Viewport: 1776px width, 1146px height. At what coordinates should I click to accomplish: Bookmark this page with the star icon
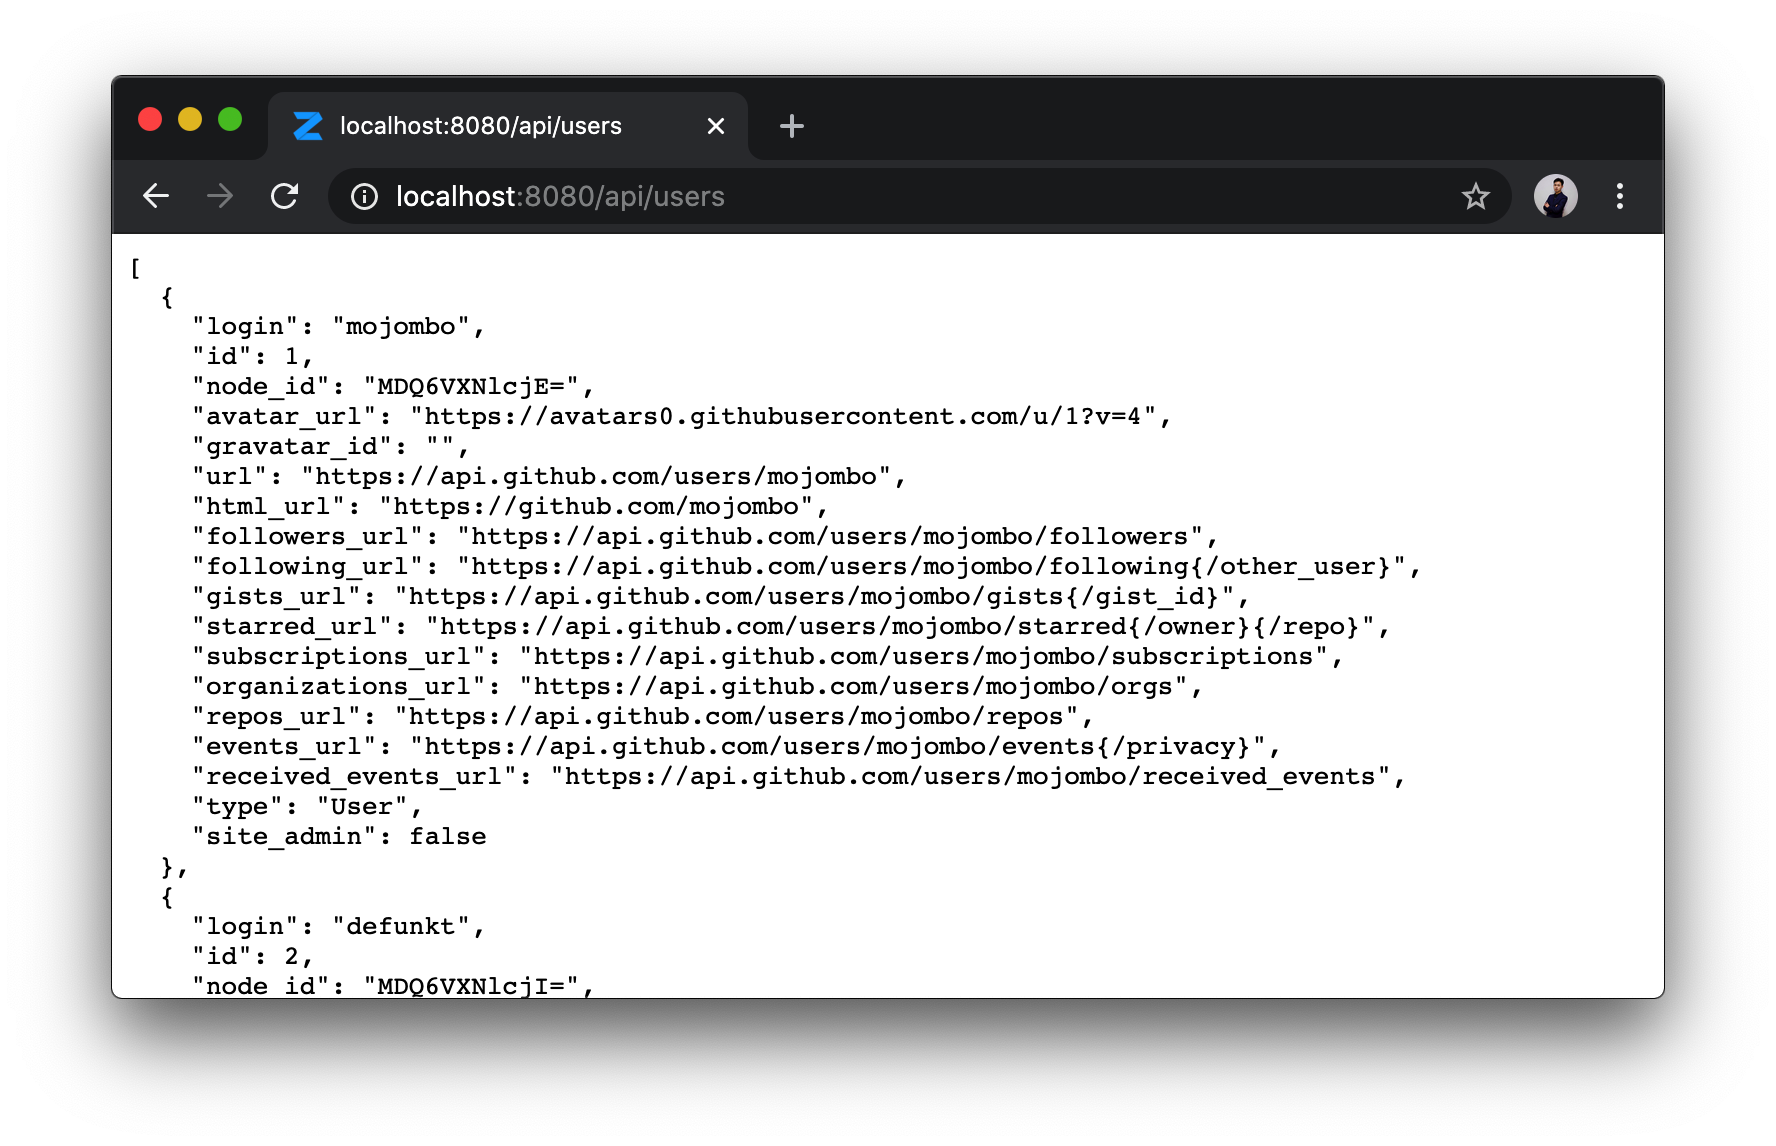[1476, 197]
